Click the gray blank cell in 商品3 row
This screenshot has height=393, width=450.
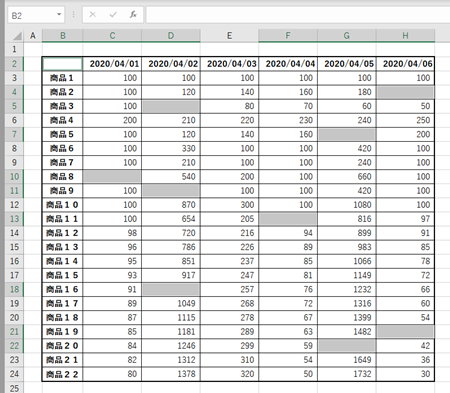(171, 106)
